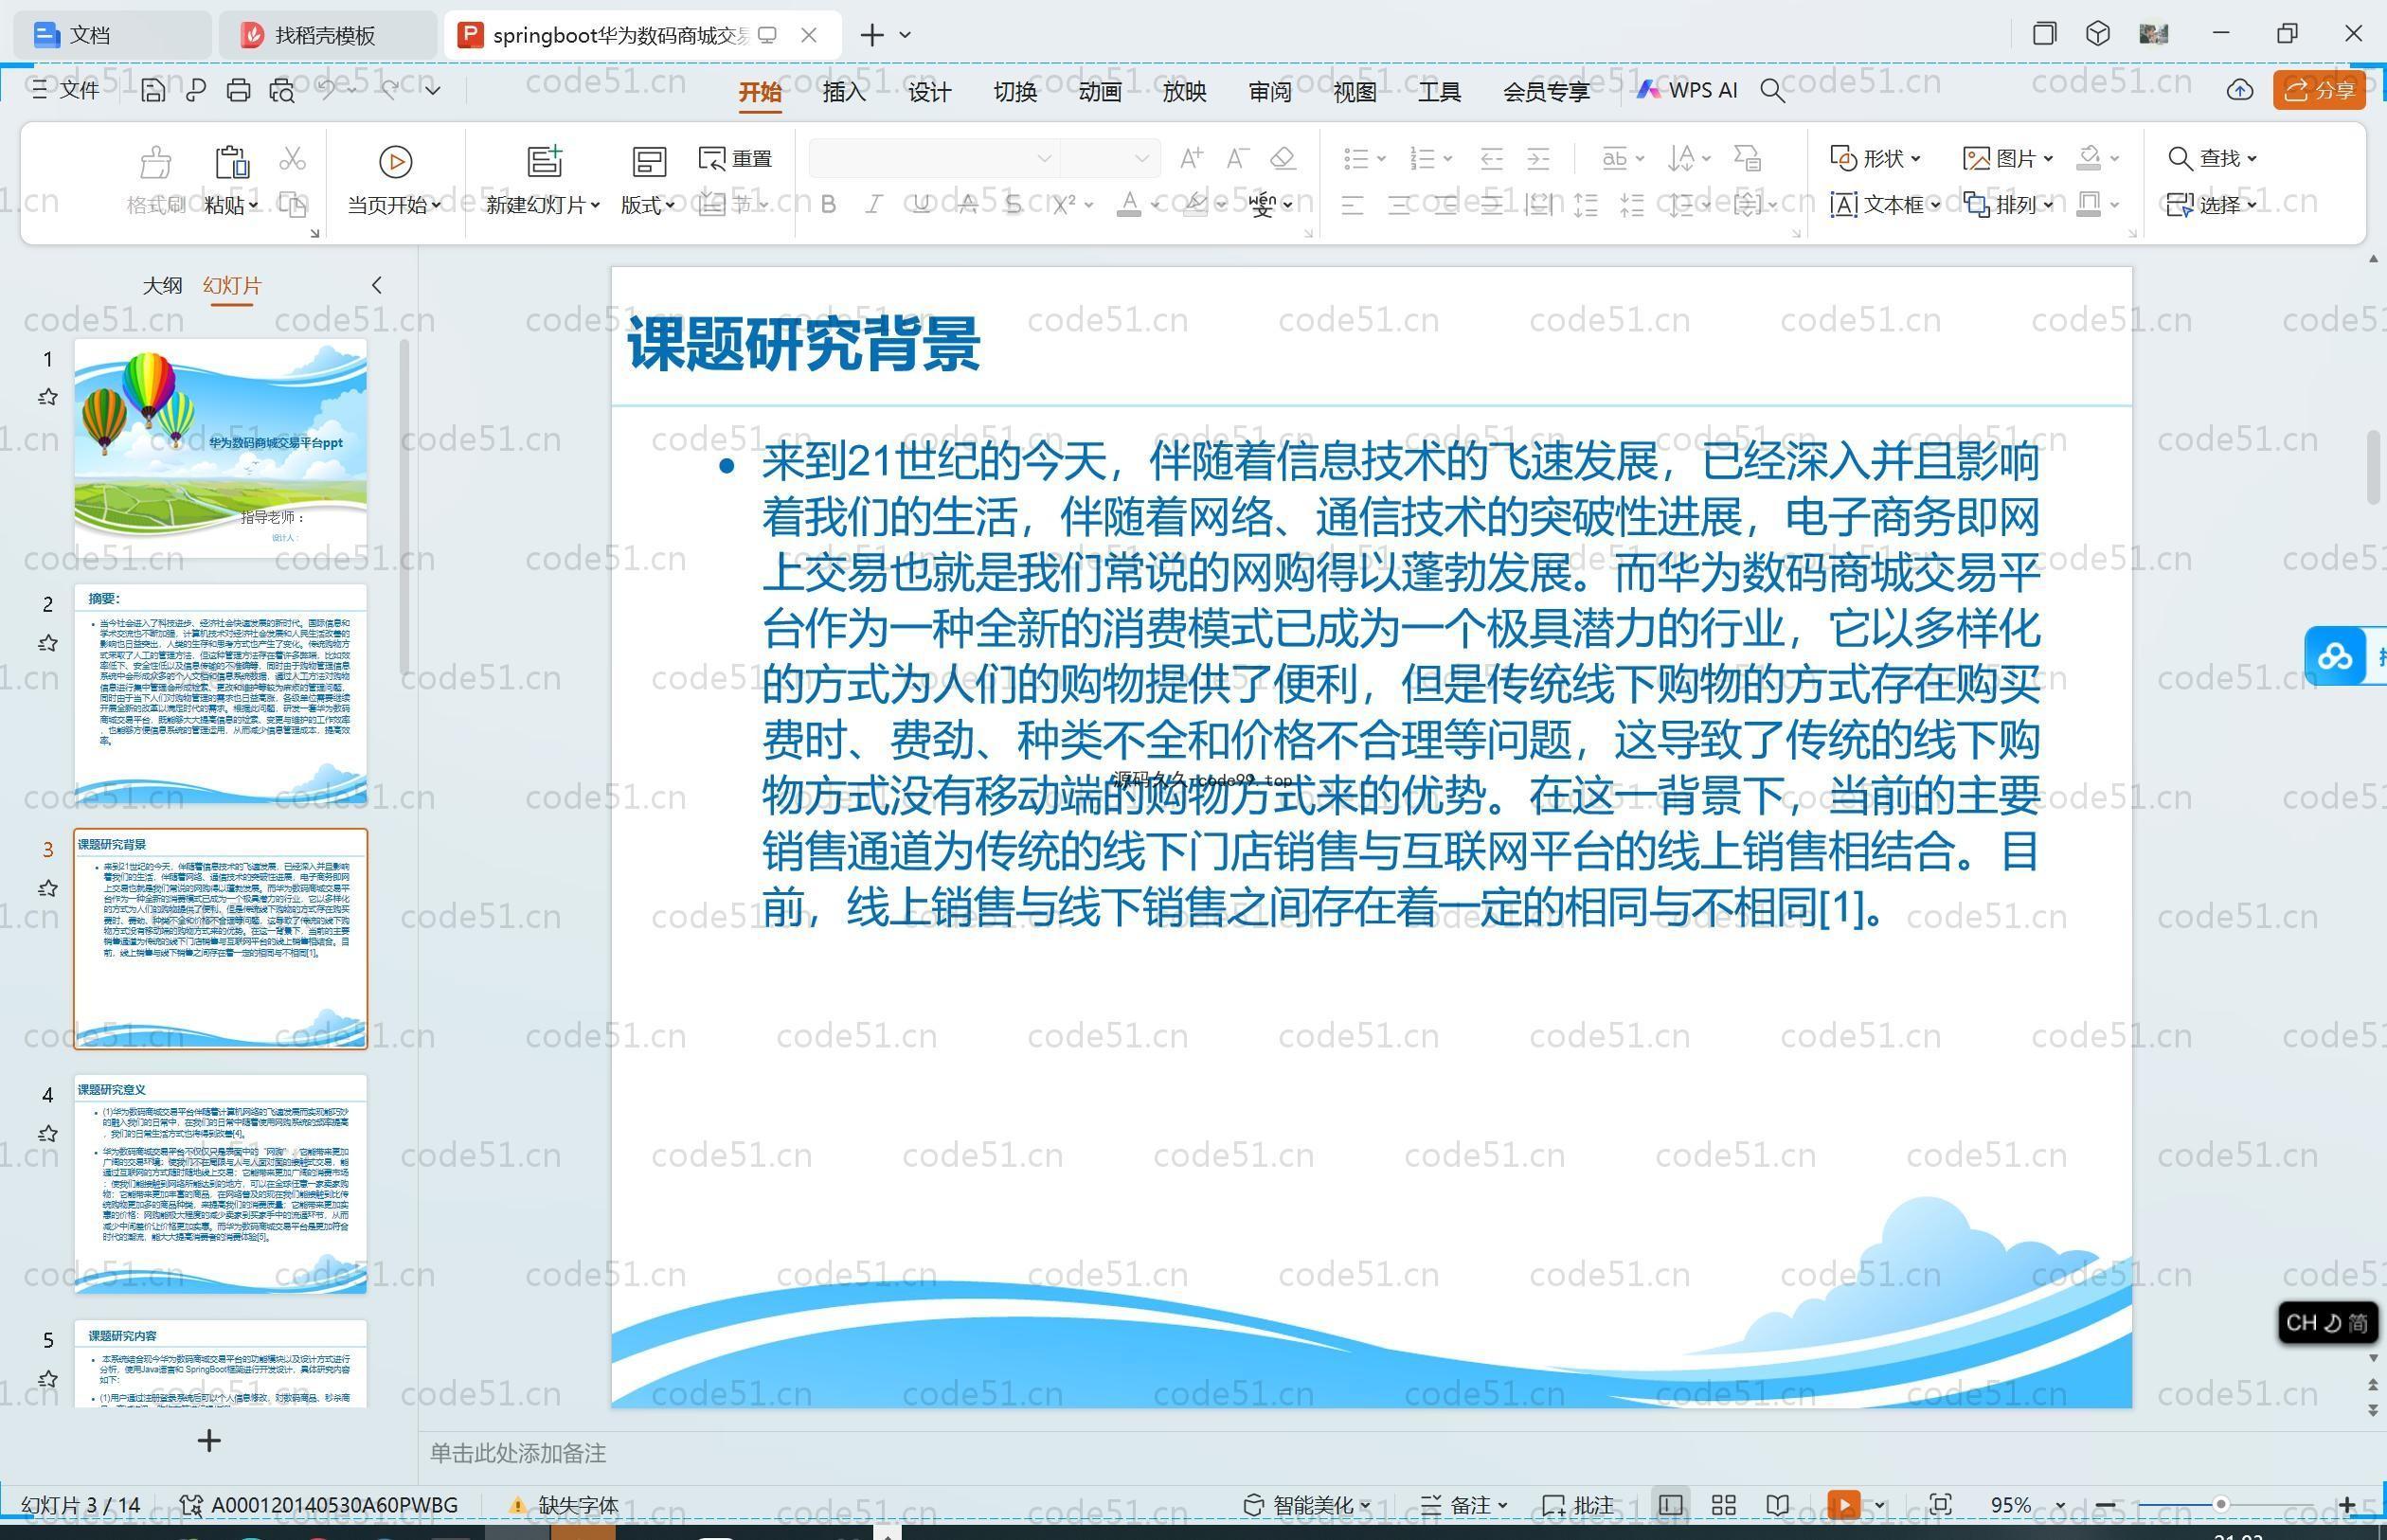This screenshot has height=1540, width=2387.
Task: Click the Reset slide button
Action: (736, 159)
